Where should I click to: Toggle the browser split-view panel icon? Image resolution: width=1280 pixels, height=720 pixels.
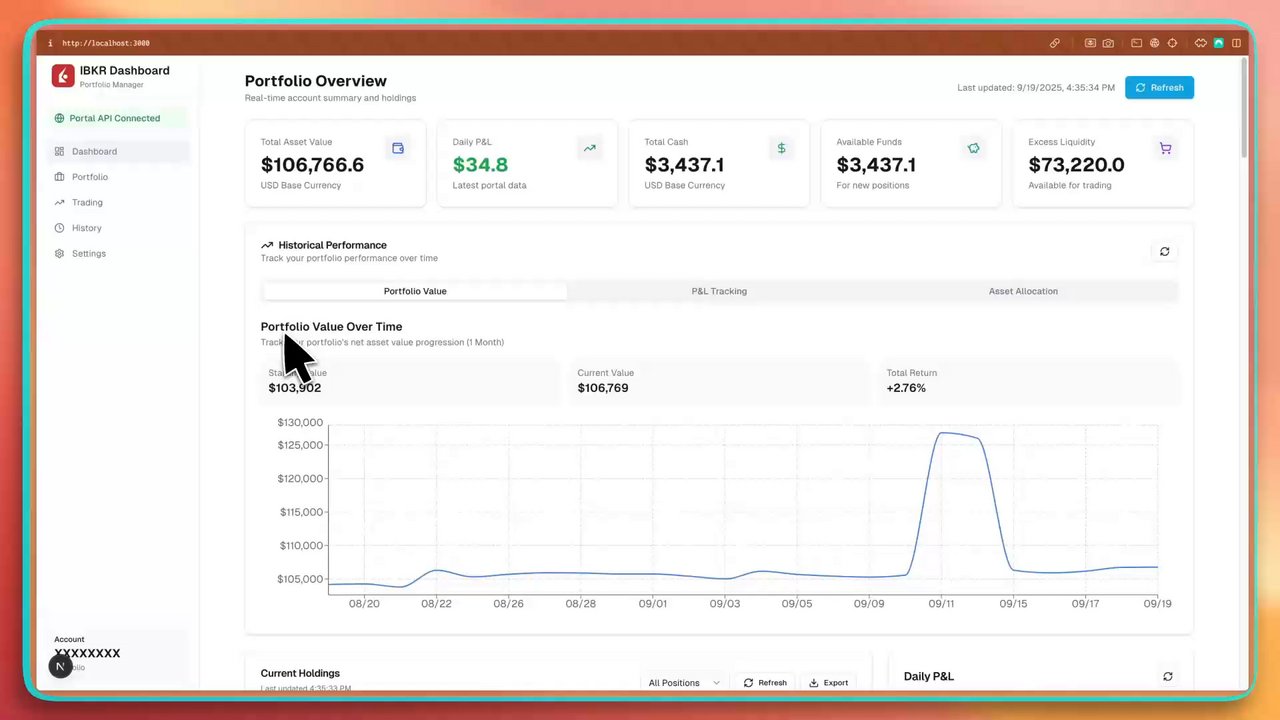click(1236, 43)
